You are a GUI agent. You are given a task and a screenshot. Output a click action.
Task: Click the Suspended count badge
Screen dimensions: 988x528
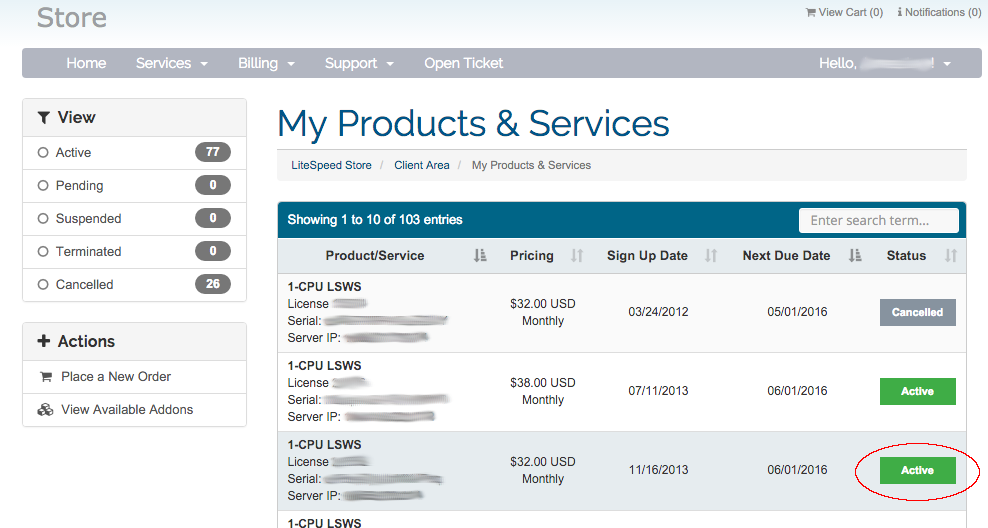click(x=213, y=218)
